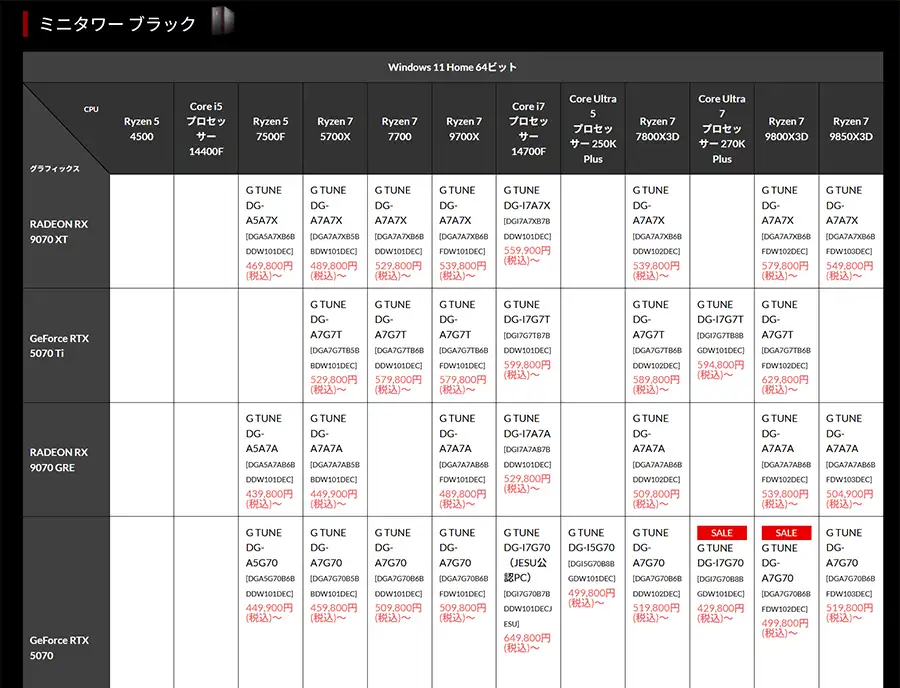Open RTX 5070 with Ryzen 7 9850X3D model
Viewport: 900px width, 688px height.
click(850, 574)
